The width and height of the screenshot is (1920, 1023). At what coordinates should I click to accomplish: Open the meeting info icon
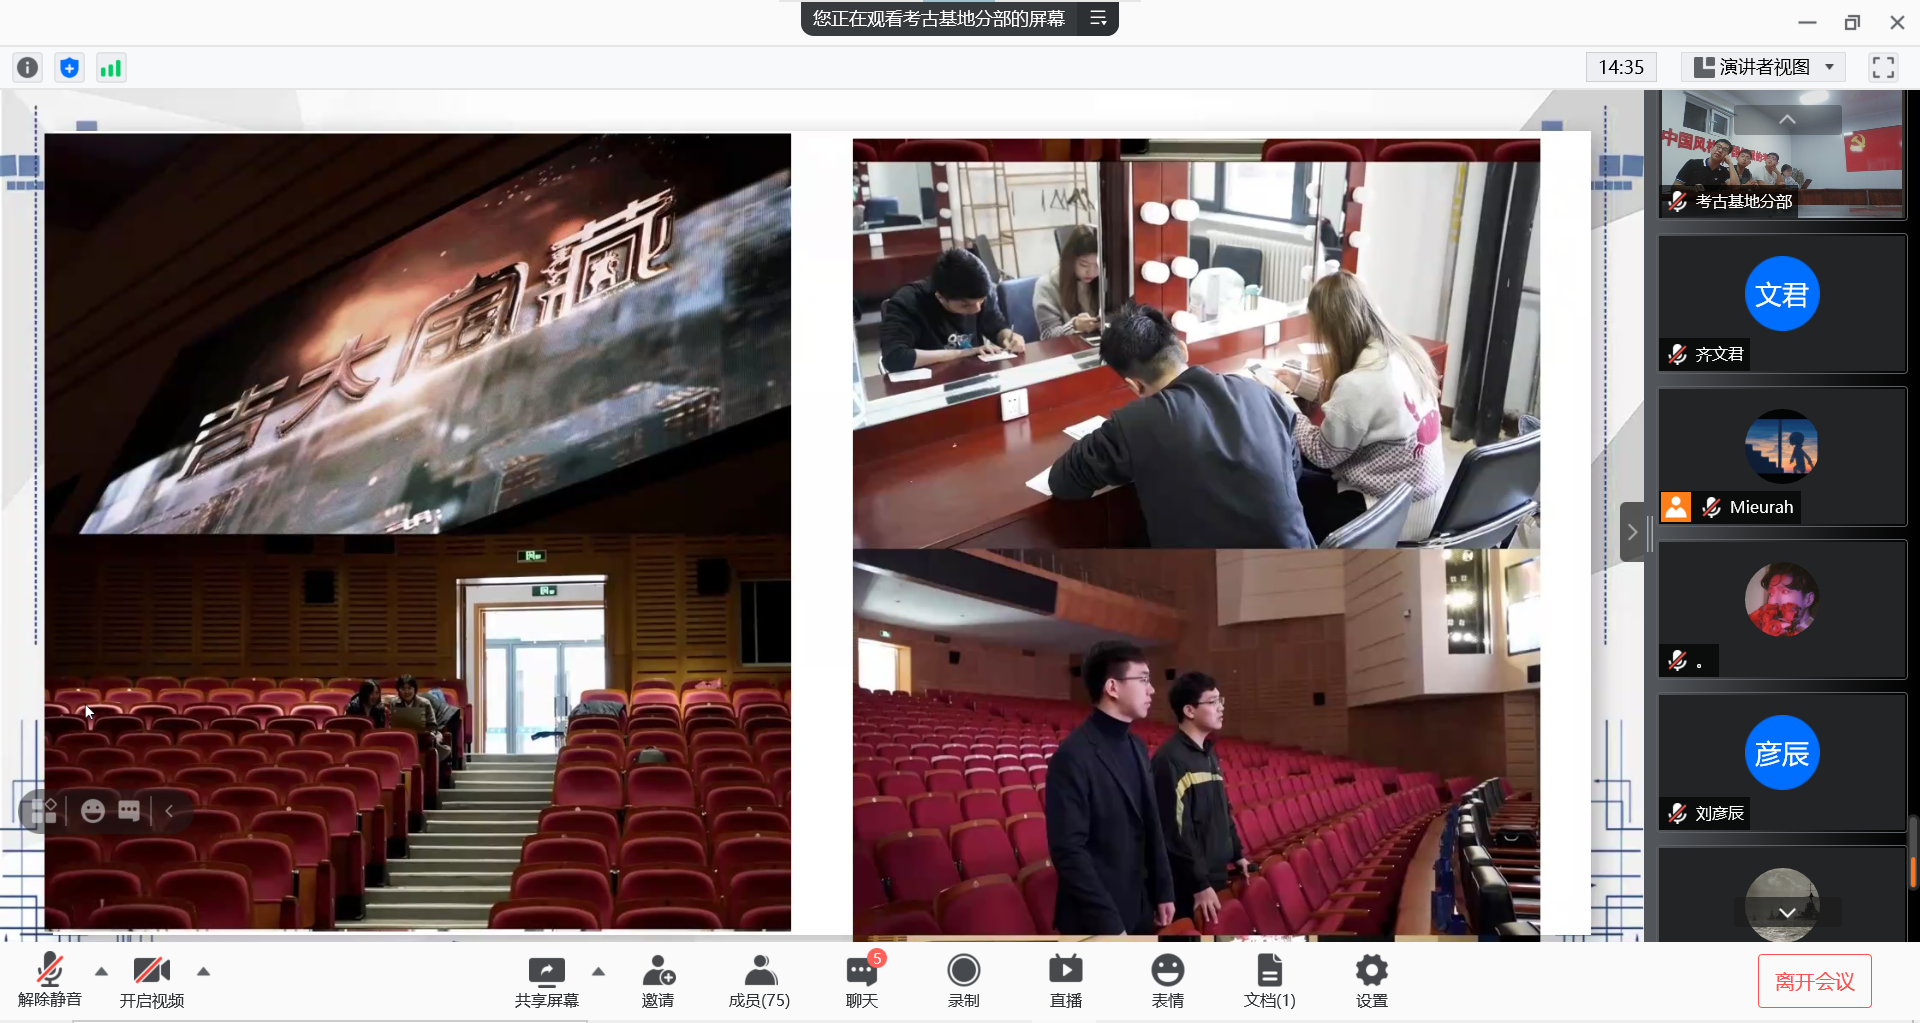pyautogui.click(x=28, y=67)
